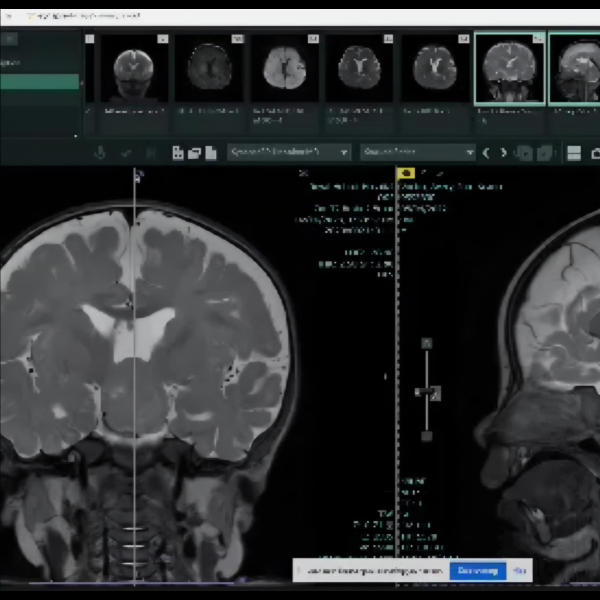The image size is (600, 600).
Task: Click the vertical slider handle in sagittal viewport
Action: click(x=427, y=393)
